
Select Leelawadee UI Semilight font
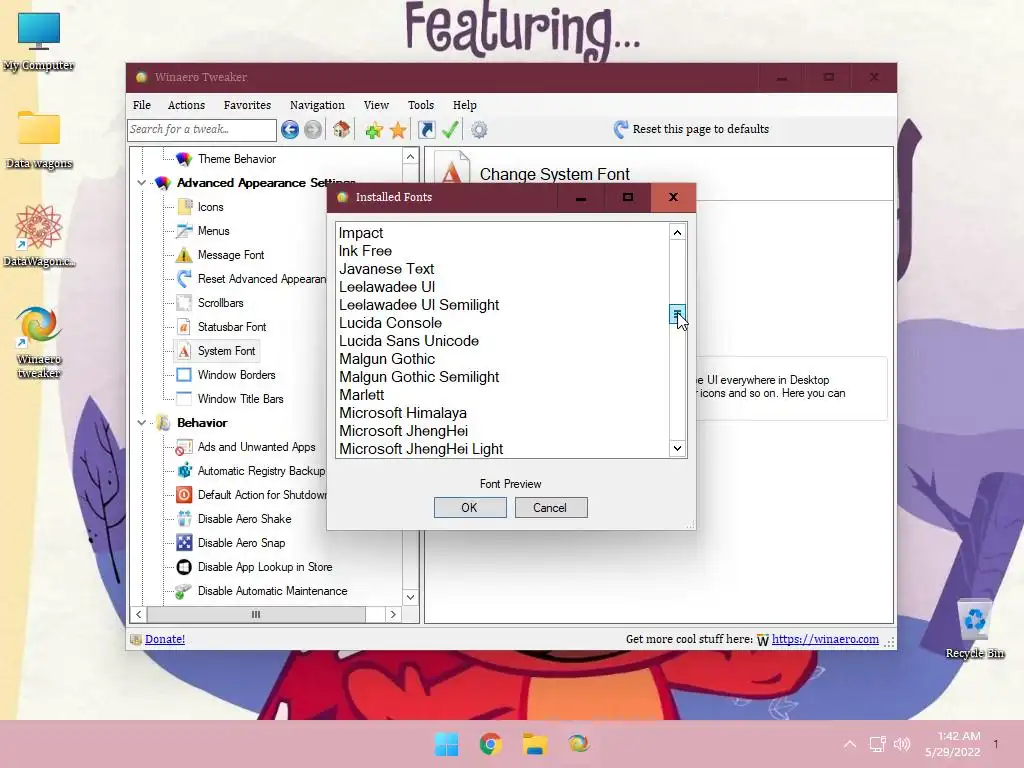point(419,305)
